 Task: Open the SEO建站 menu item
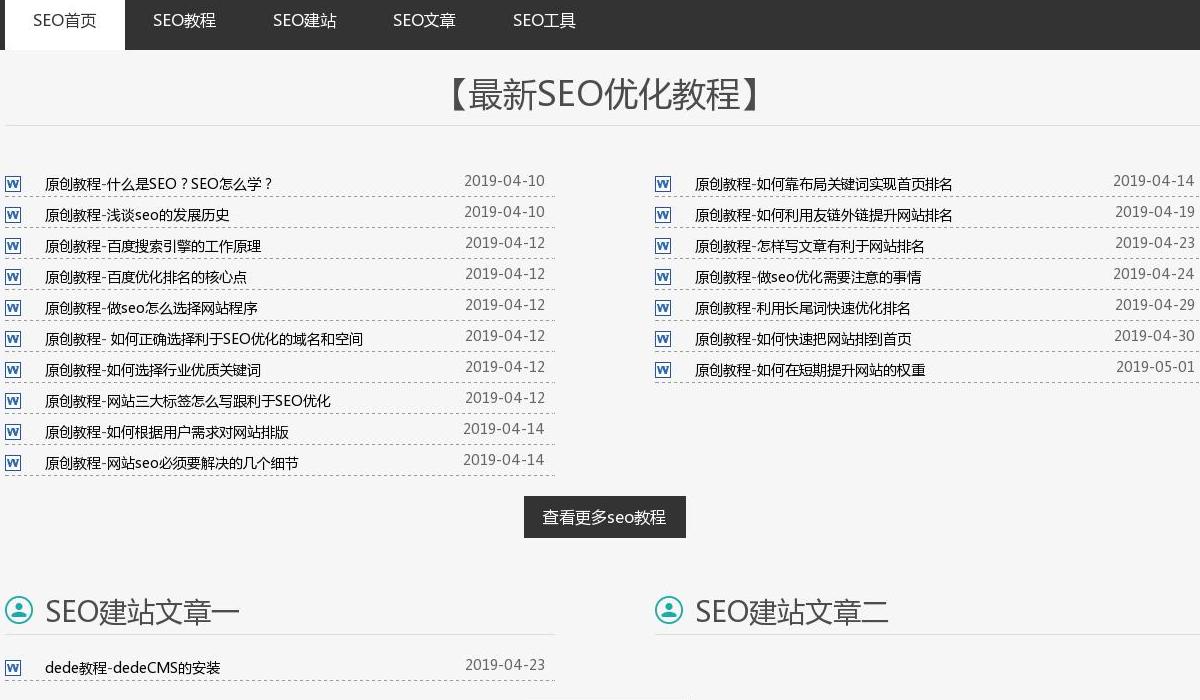tap(305, 21)
